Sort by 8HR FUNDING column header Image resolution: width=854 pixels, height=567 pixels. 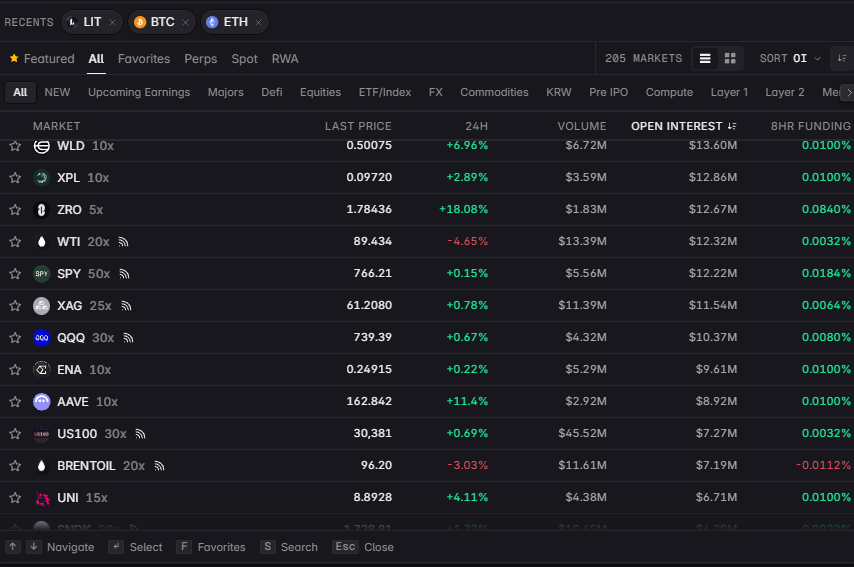tap(810, 126)
